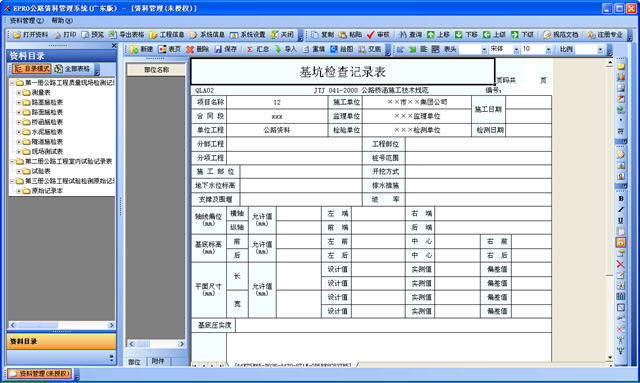640x383 pixels.
Task: Click 部位 list scrollbar left arrow
Action: pos(131,344)
